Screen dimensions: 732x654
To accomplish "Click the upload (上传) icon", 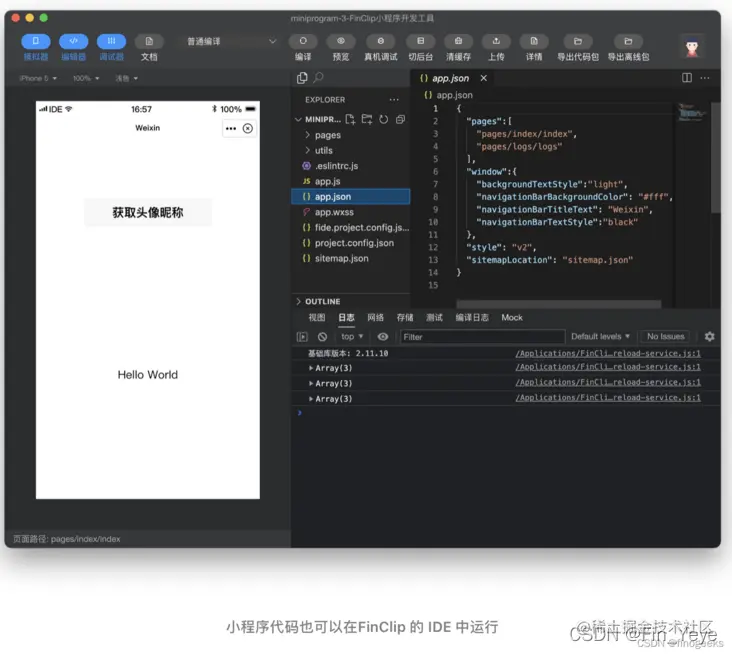I will [496, 42].
